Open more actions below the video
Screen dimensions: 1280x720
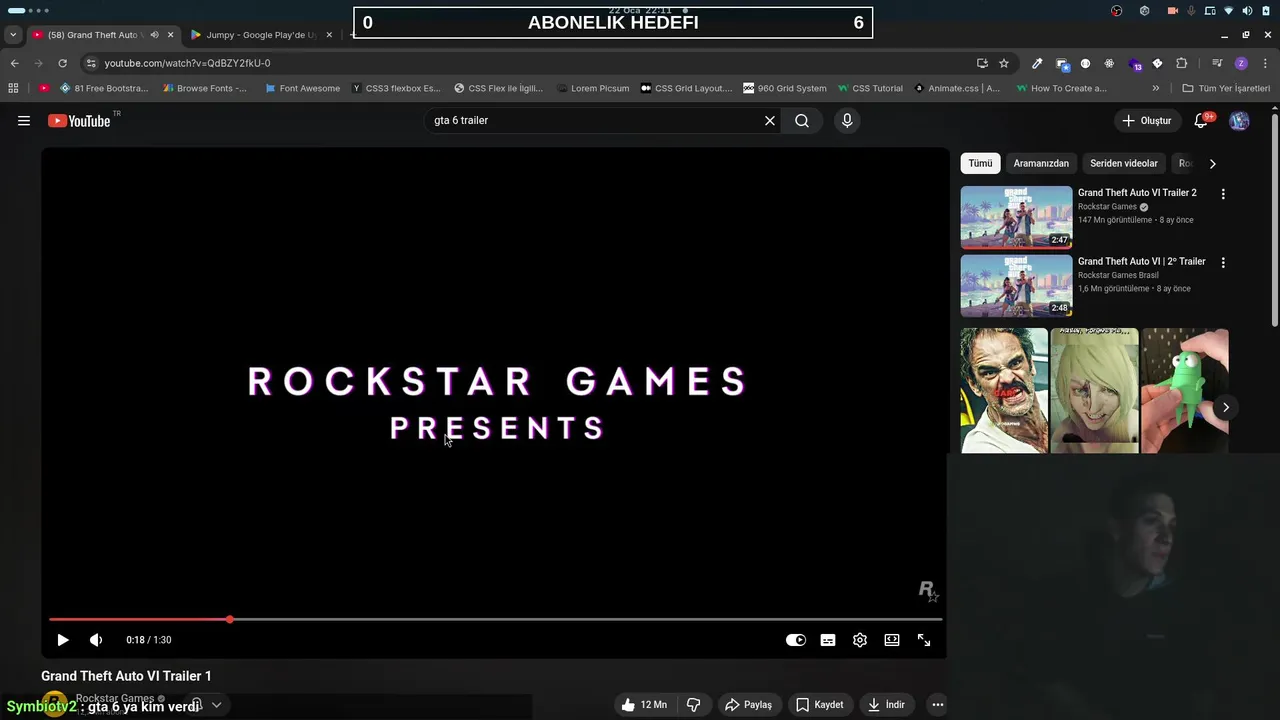pyautogui.click(x=937, y=705)
